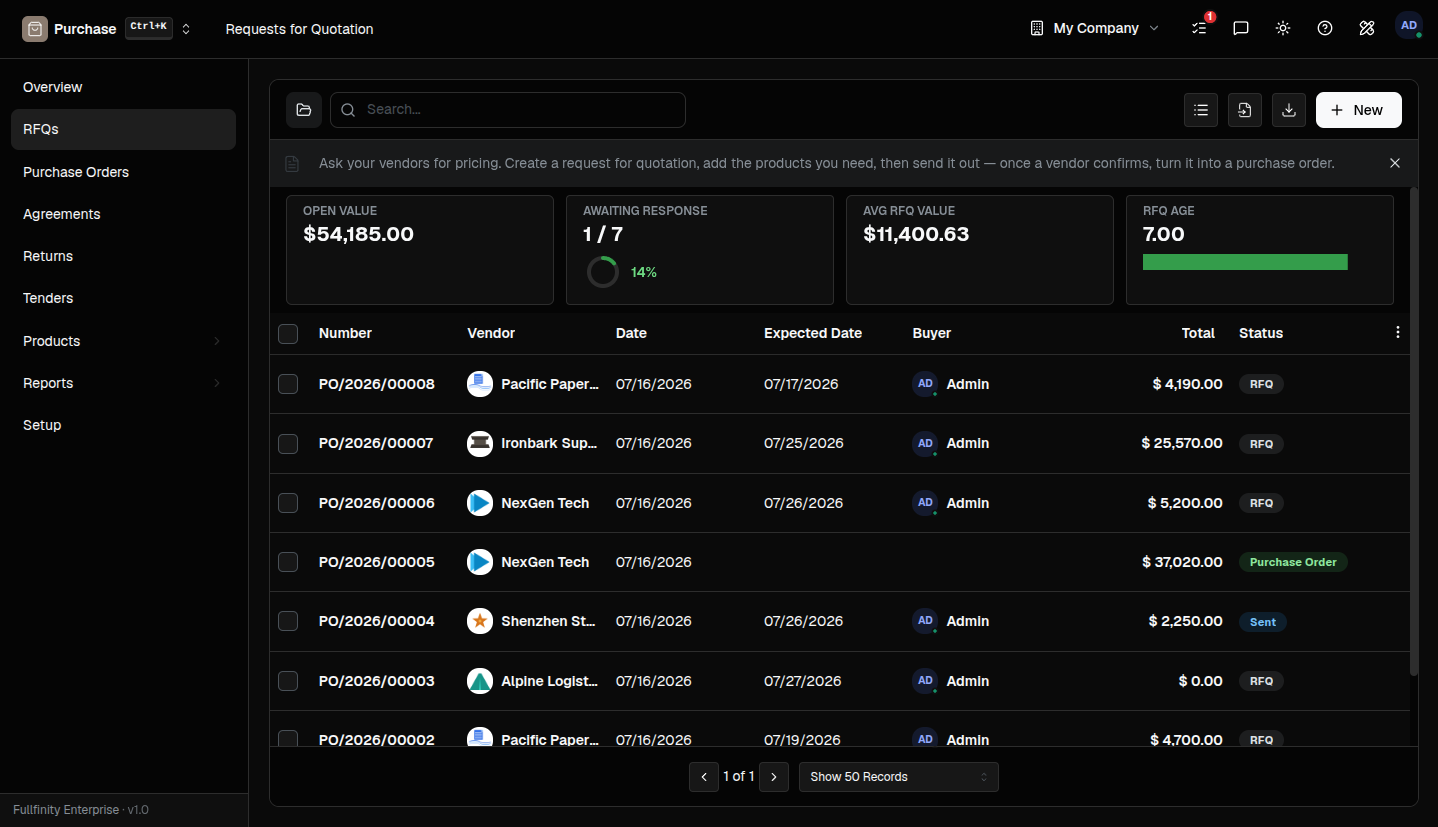Viewport: 1438px width, 827px height.
Task: Dismiss the vendor pricing hint banner
Action: point(1395,163)
